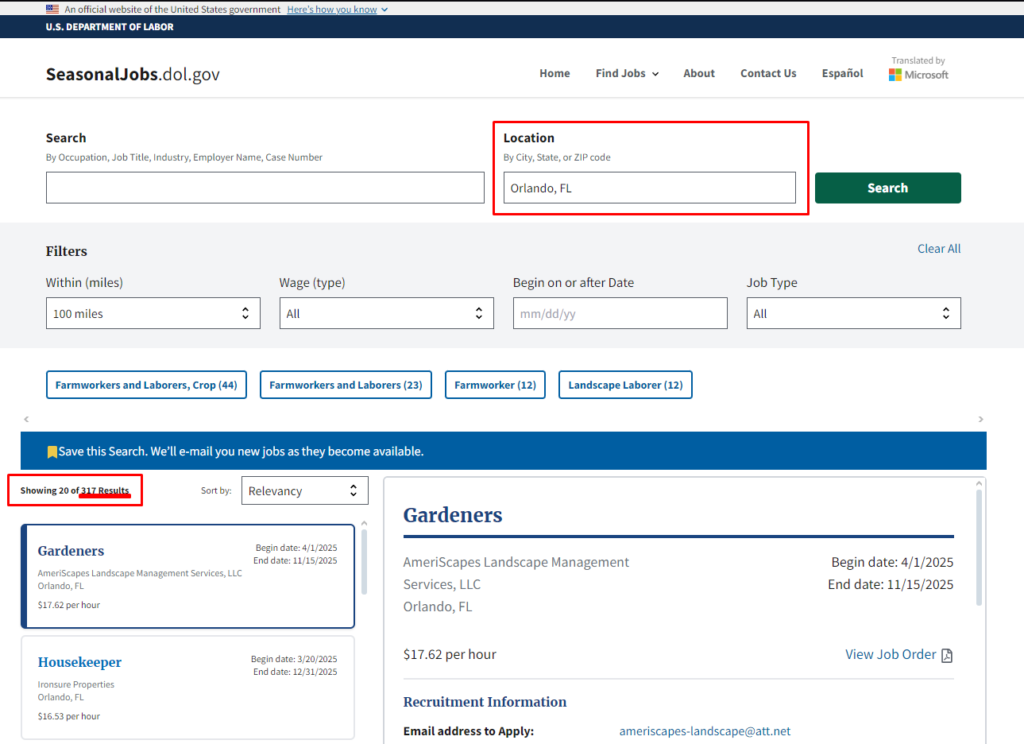Click the Begin on or after Date field
This screenshot has width=1024, height=744.
[620, 314]
